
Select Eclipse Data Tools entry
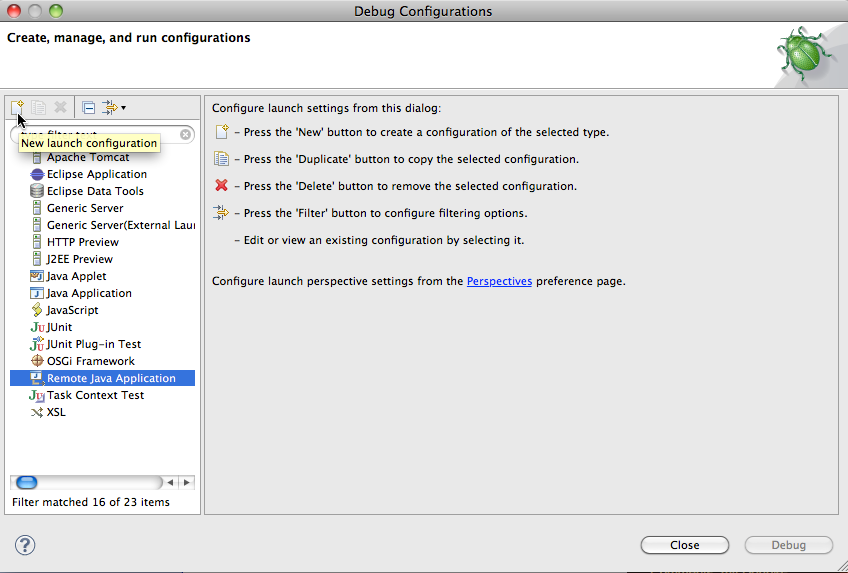tap(95, 191)
